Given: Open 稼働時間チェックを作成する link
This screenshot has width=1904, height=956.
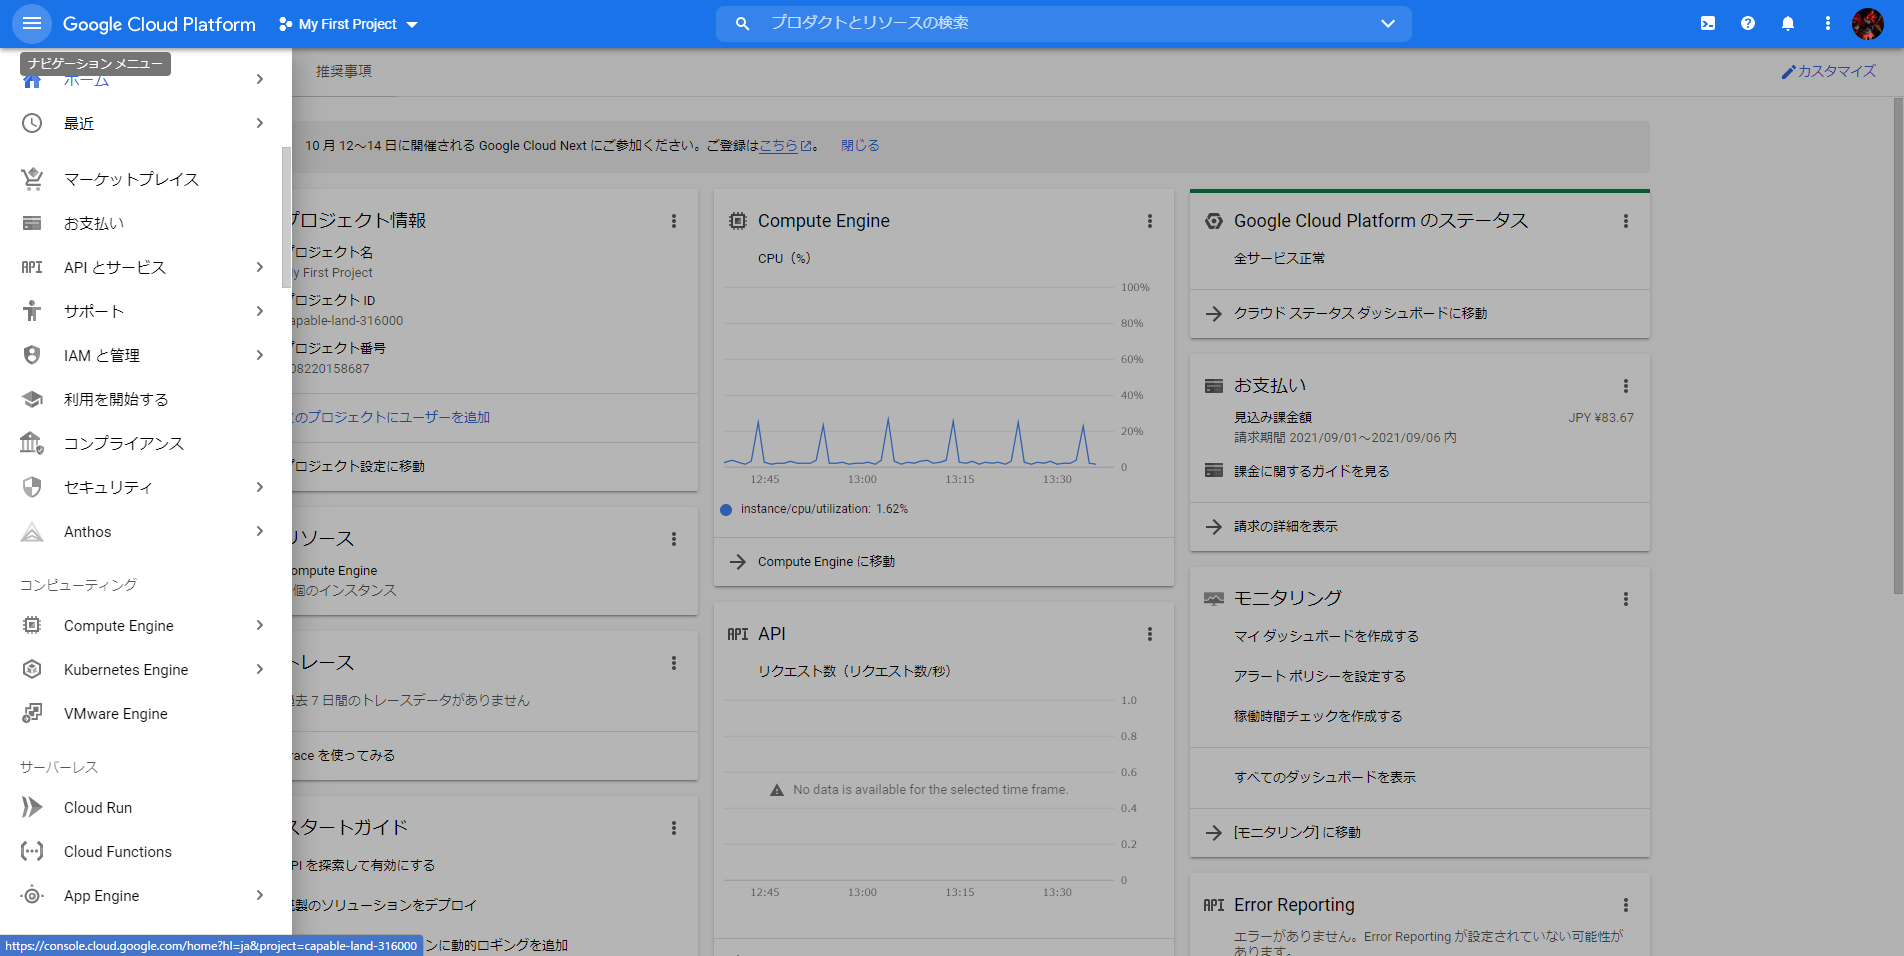Looking at the screenshot, I should tap(1318, 716).
